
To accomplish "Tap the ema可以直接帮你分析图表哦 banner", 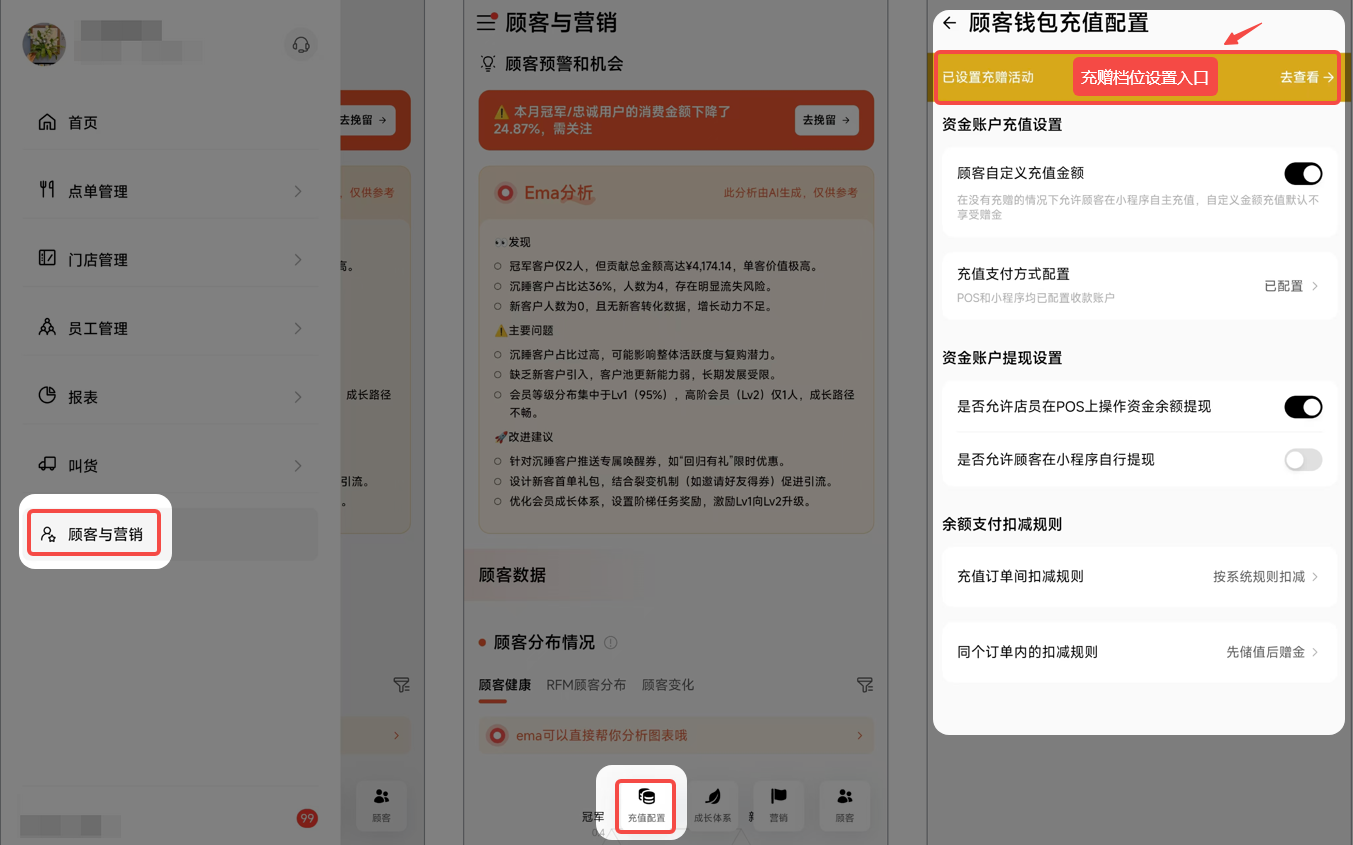I will (x=674, y=736).
